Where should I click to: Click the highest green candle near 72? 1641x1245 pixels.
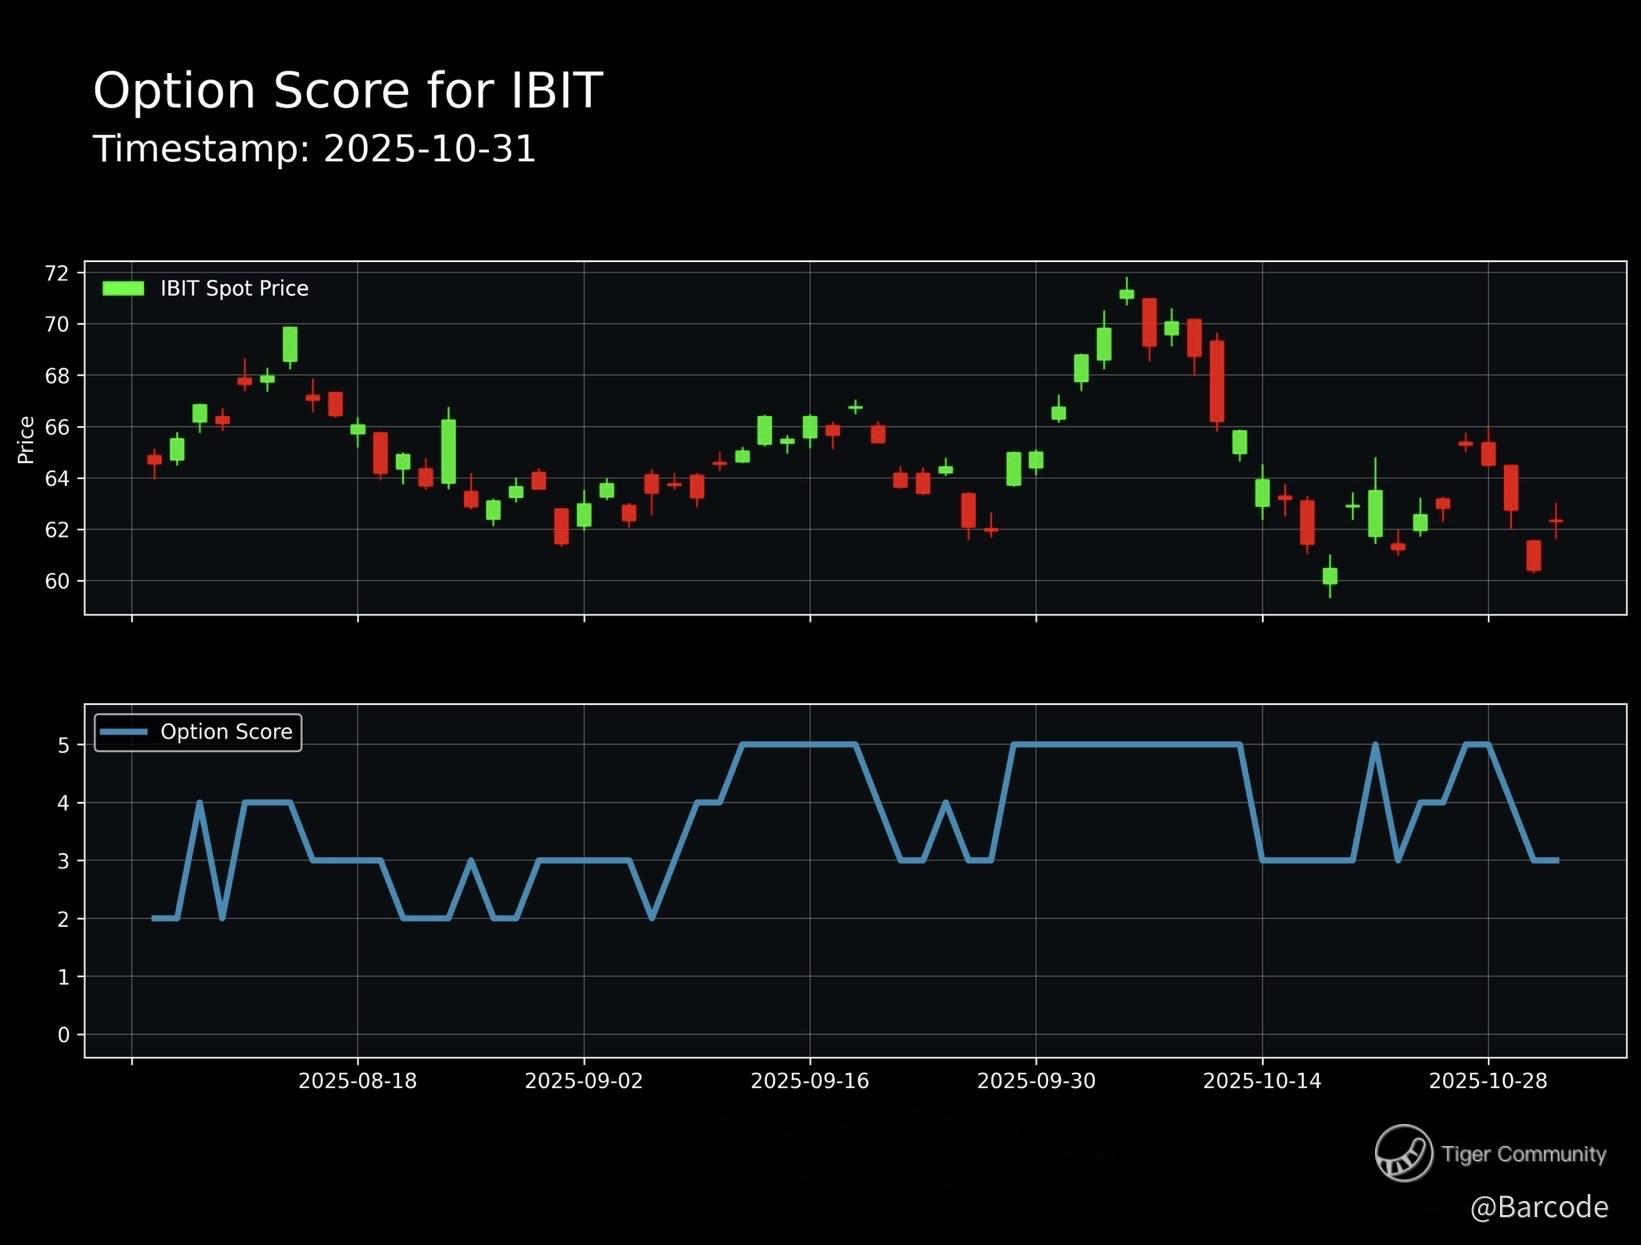1127,294
